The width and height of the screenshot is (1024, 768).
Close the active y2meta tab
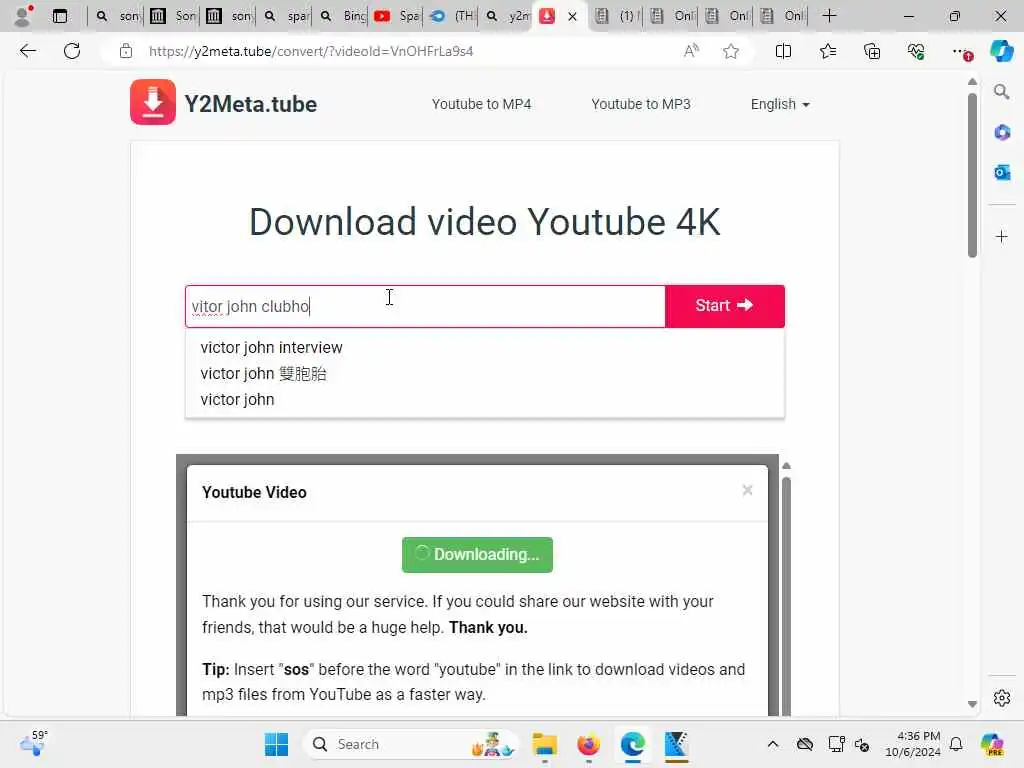coord(573,16)
